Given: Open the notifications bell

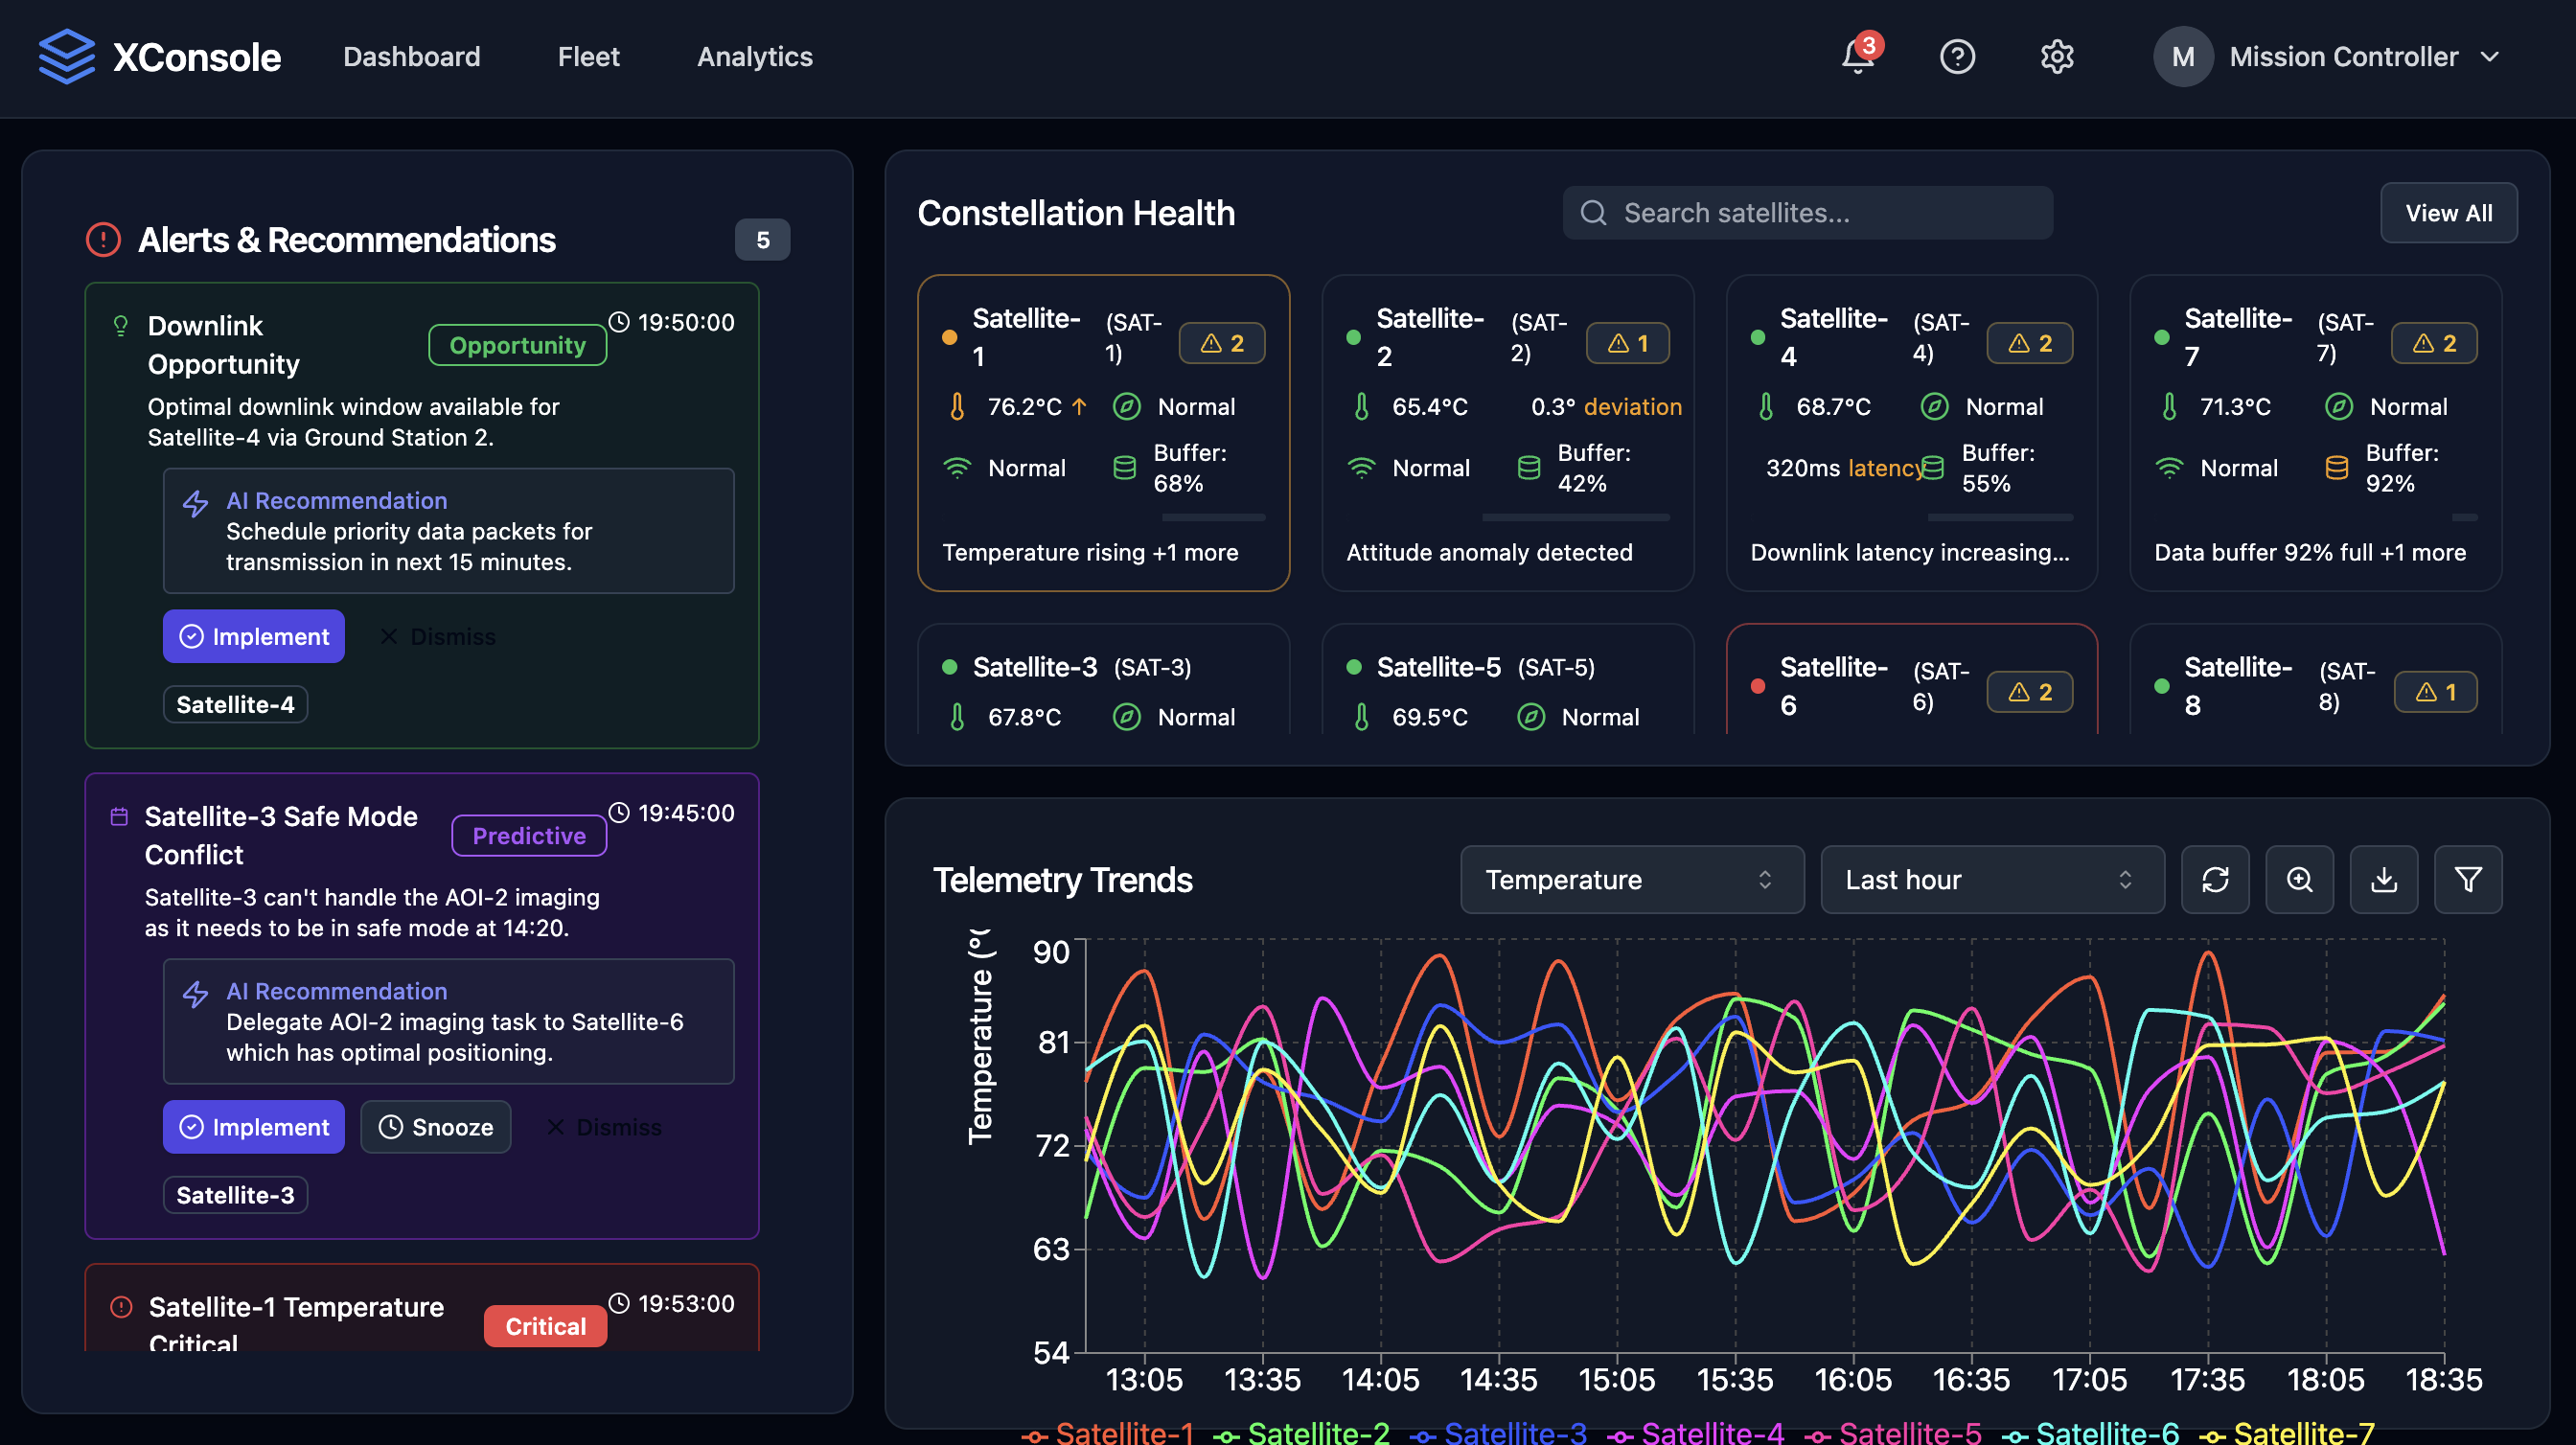Looking at the screenshot, I should click(1858, 57).
